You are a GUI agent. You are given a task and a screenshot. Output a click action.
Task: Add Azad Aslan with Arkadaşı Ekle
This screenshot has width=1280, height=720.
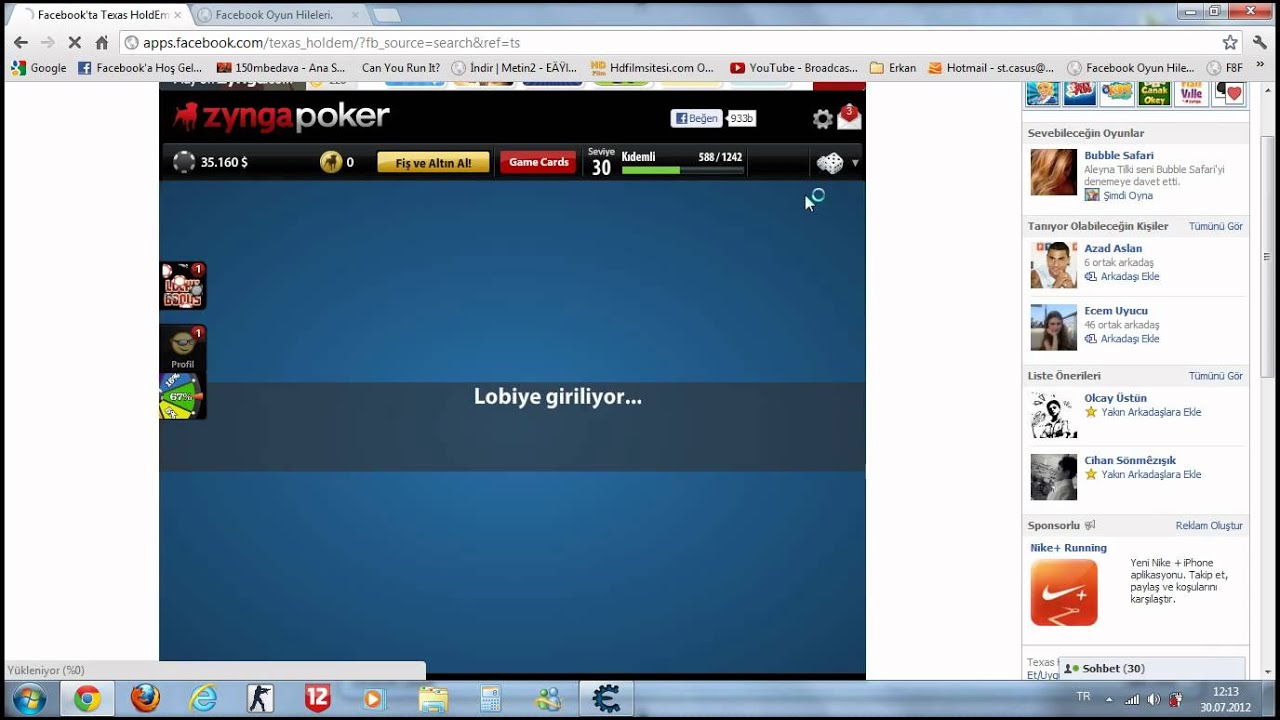click(x=1130, y=276)
